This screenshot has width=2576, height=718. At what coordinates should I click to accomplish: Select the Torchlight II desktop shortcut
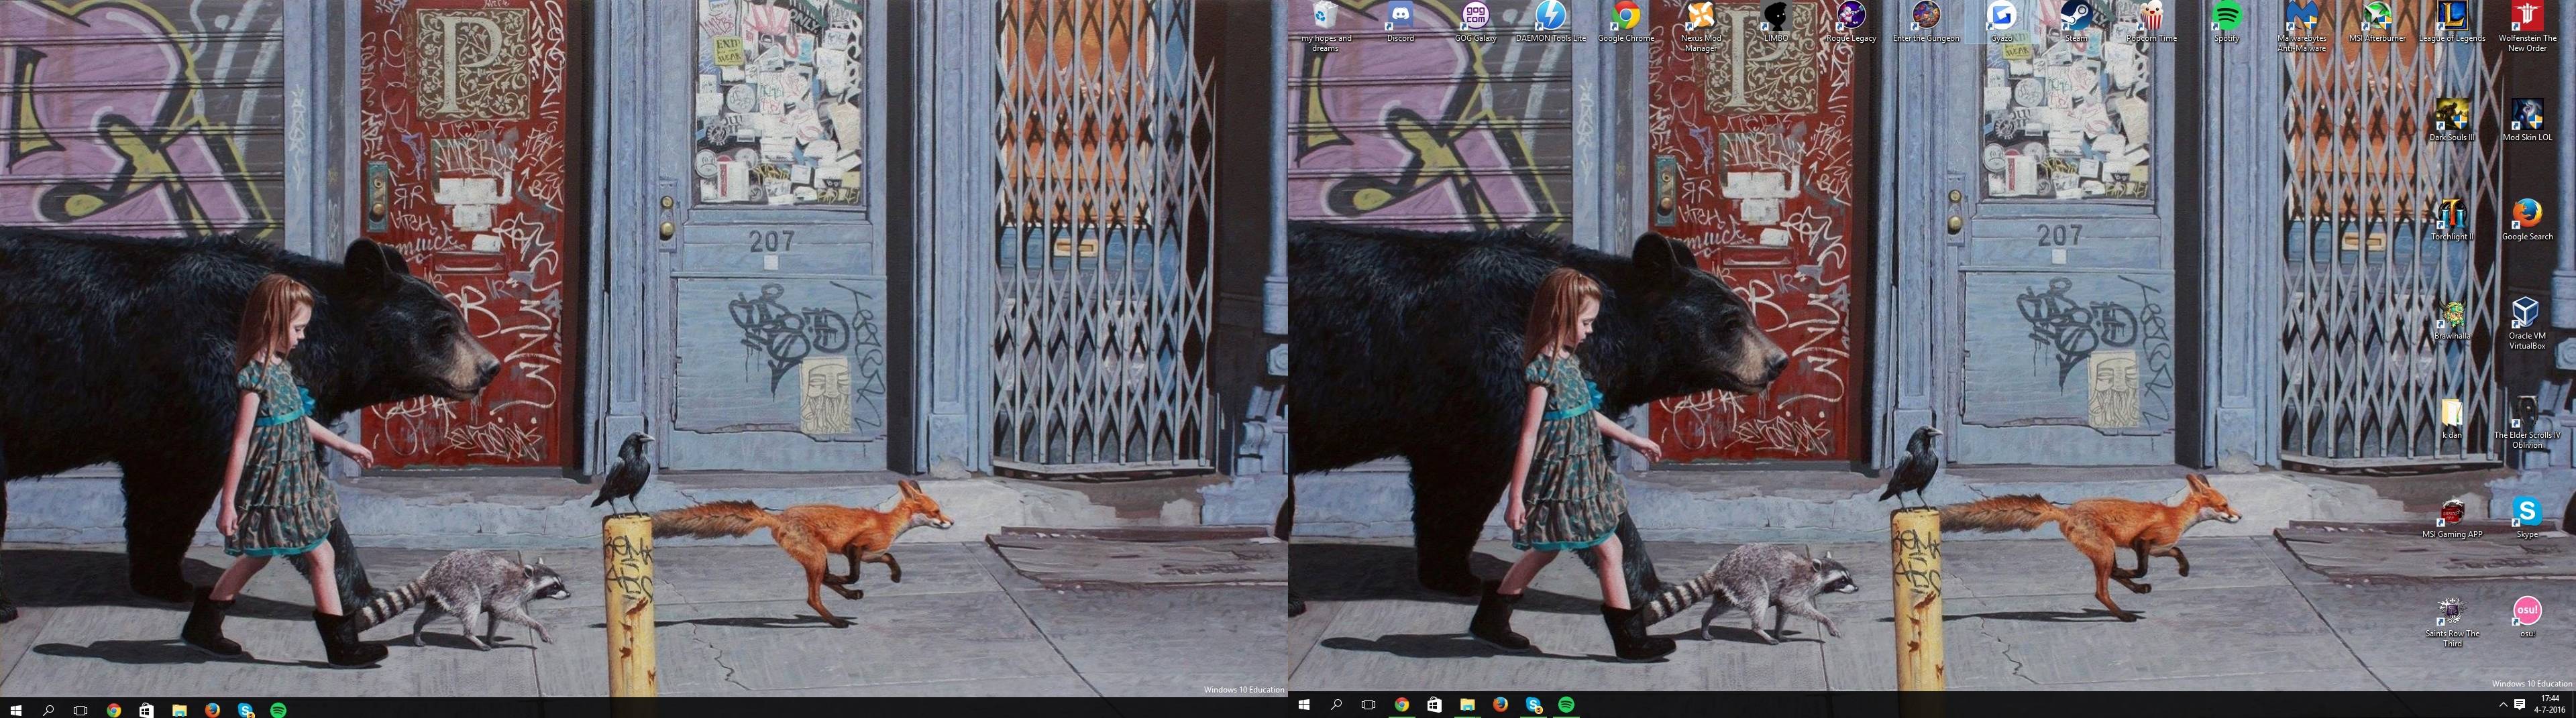[2452, 220]
